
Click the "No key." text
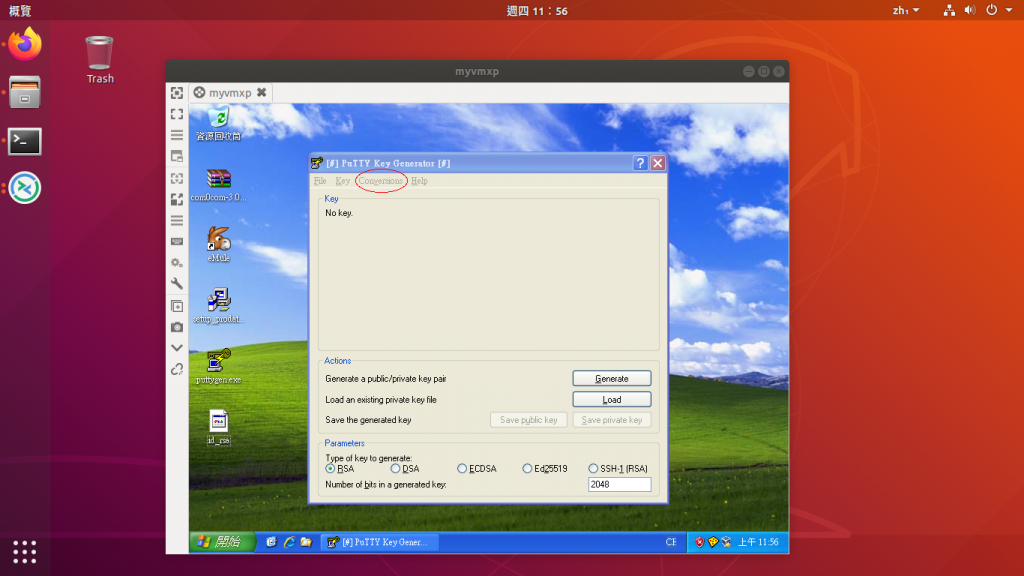[x=339, y=213]
